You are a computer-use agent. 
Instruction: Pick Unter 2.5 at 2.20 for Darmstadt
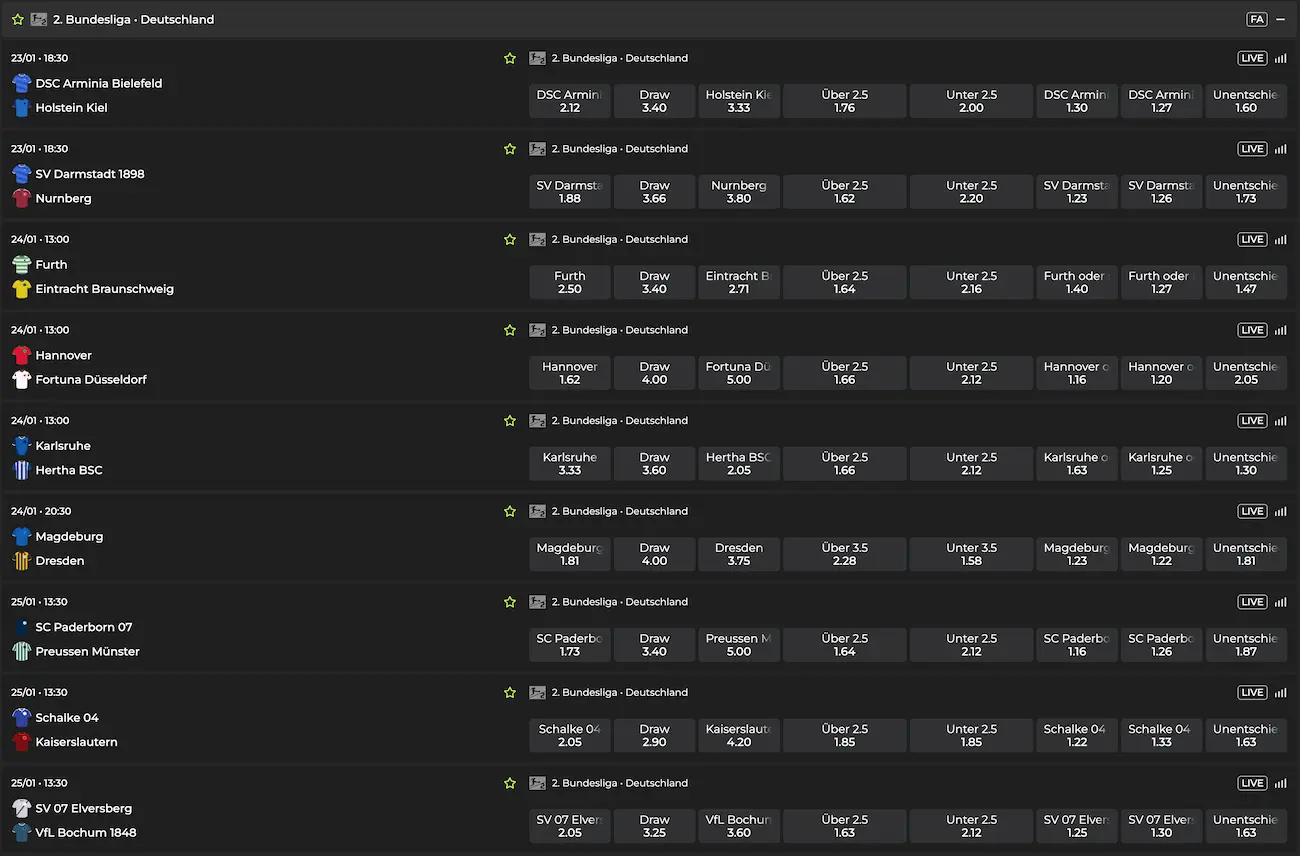coord(971,192)
